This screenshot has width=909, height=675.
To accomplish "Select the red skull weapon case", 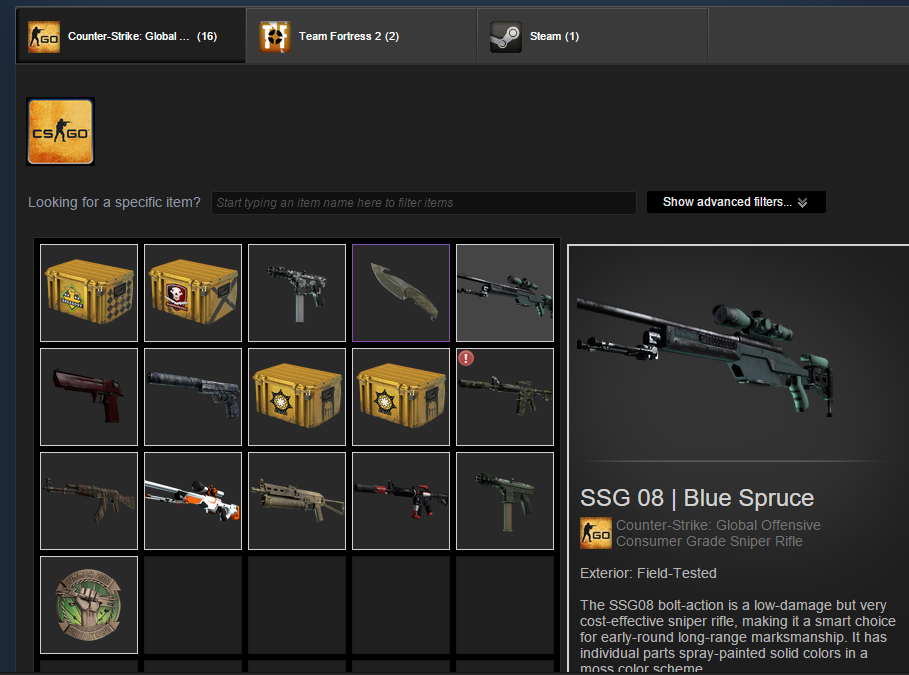I will click(x=192, y=293).
